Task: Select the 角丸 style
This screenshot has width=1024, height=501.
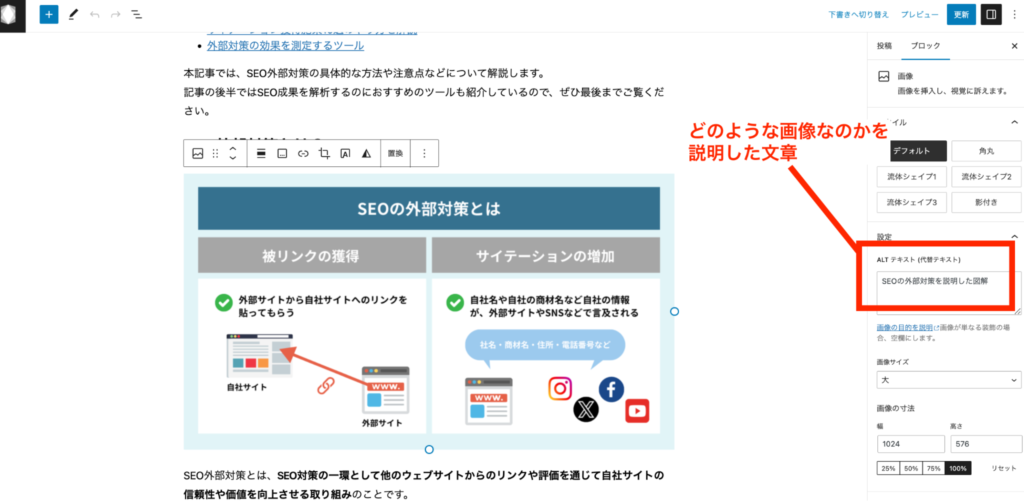Action: point(986,152)
